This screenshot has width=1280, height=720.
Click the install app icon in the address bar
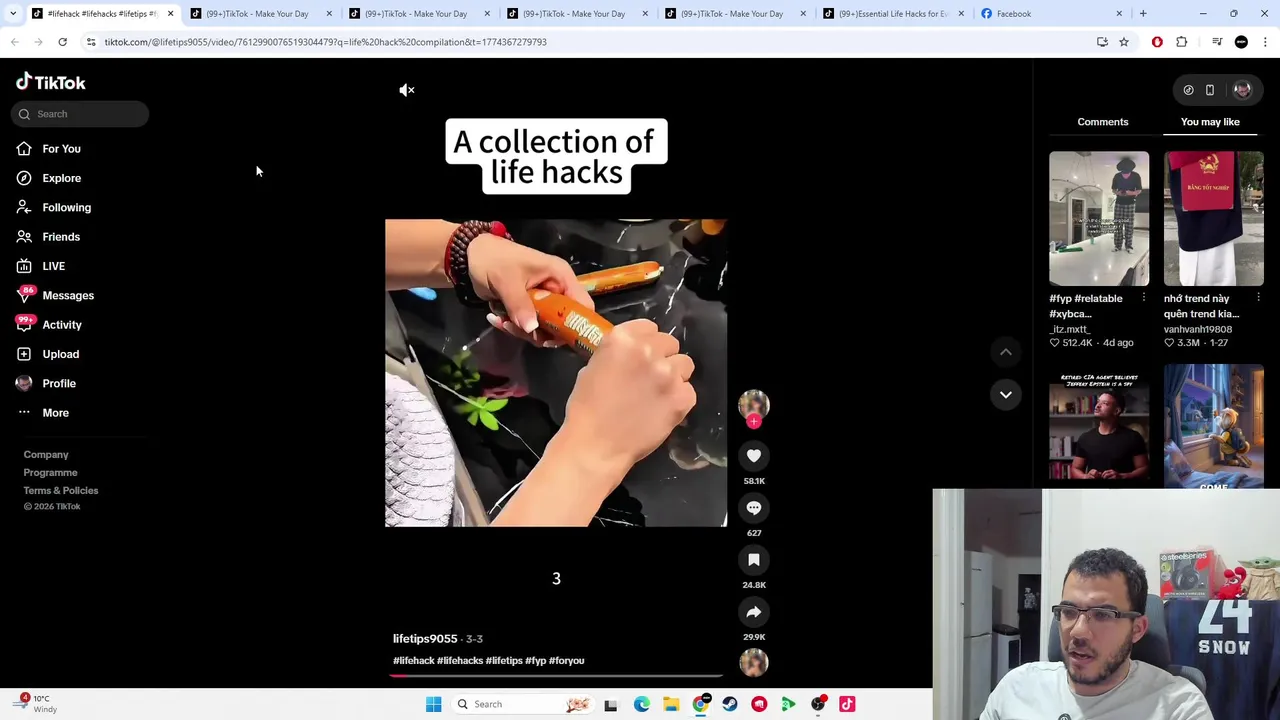click(1102, 42)
